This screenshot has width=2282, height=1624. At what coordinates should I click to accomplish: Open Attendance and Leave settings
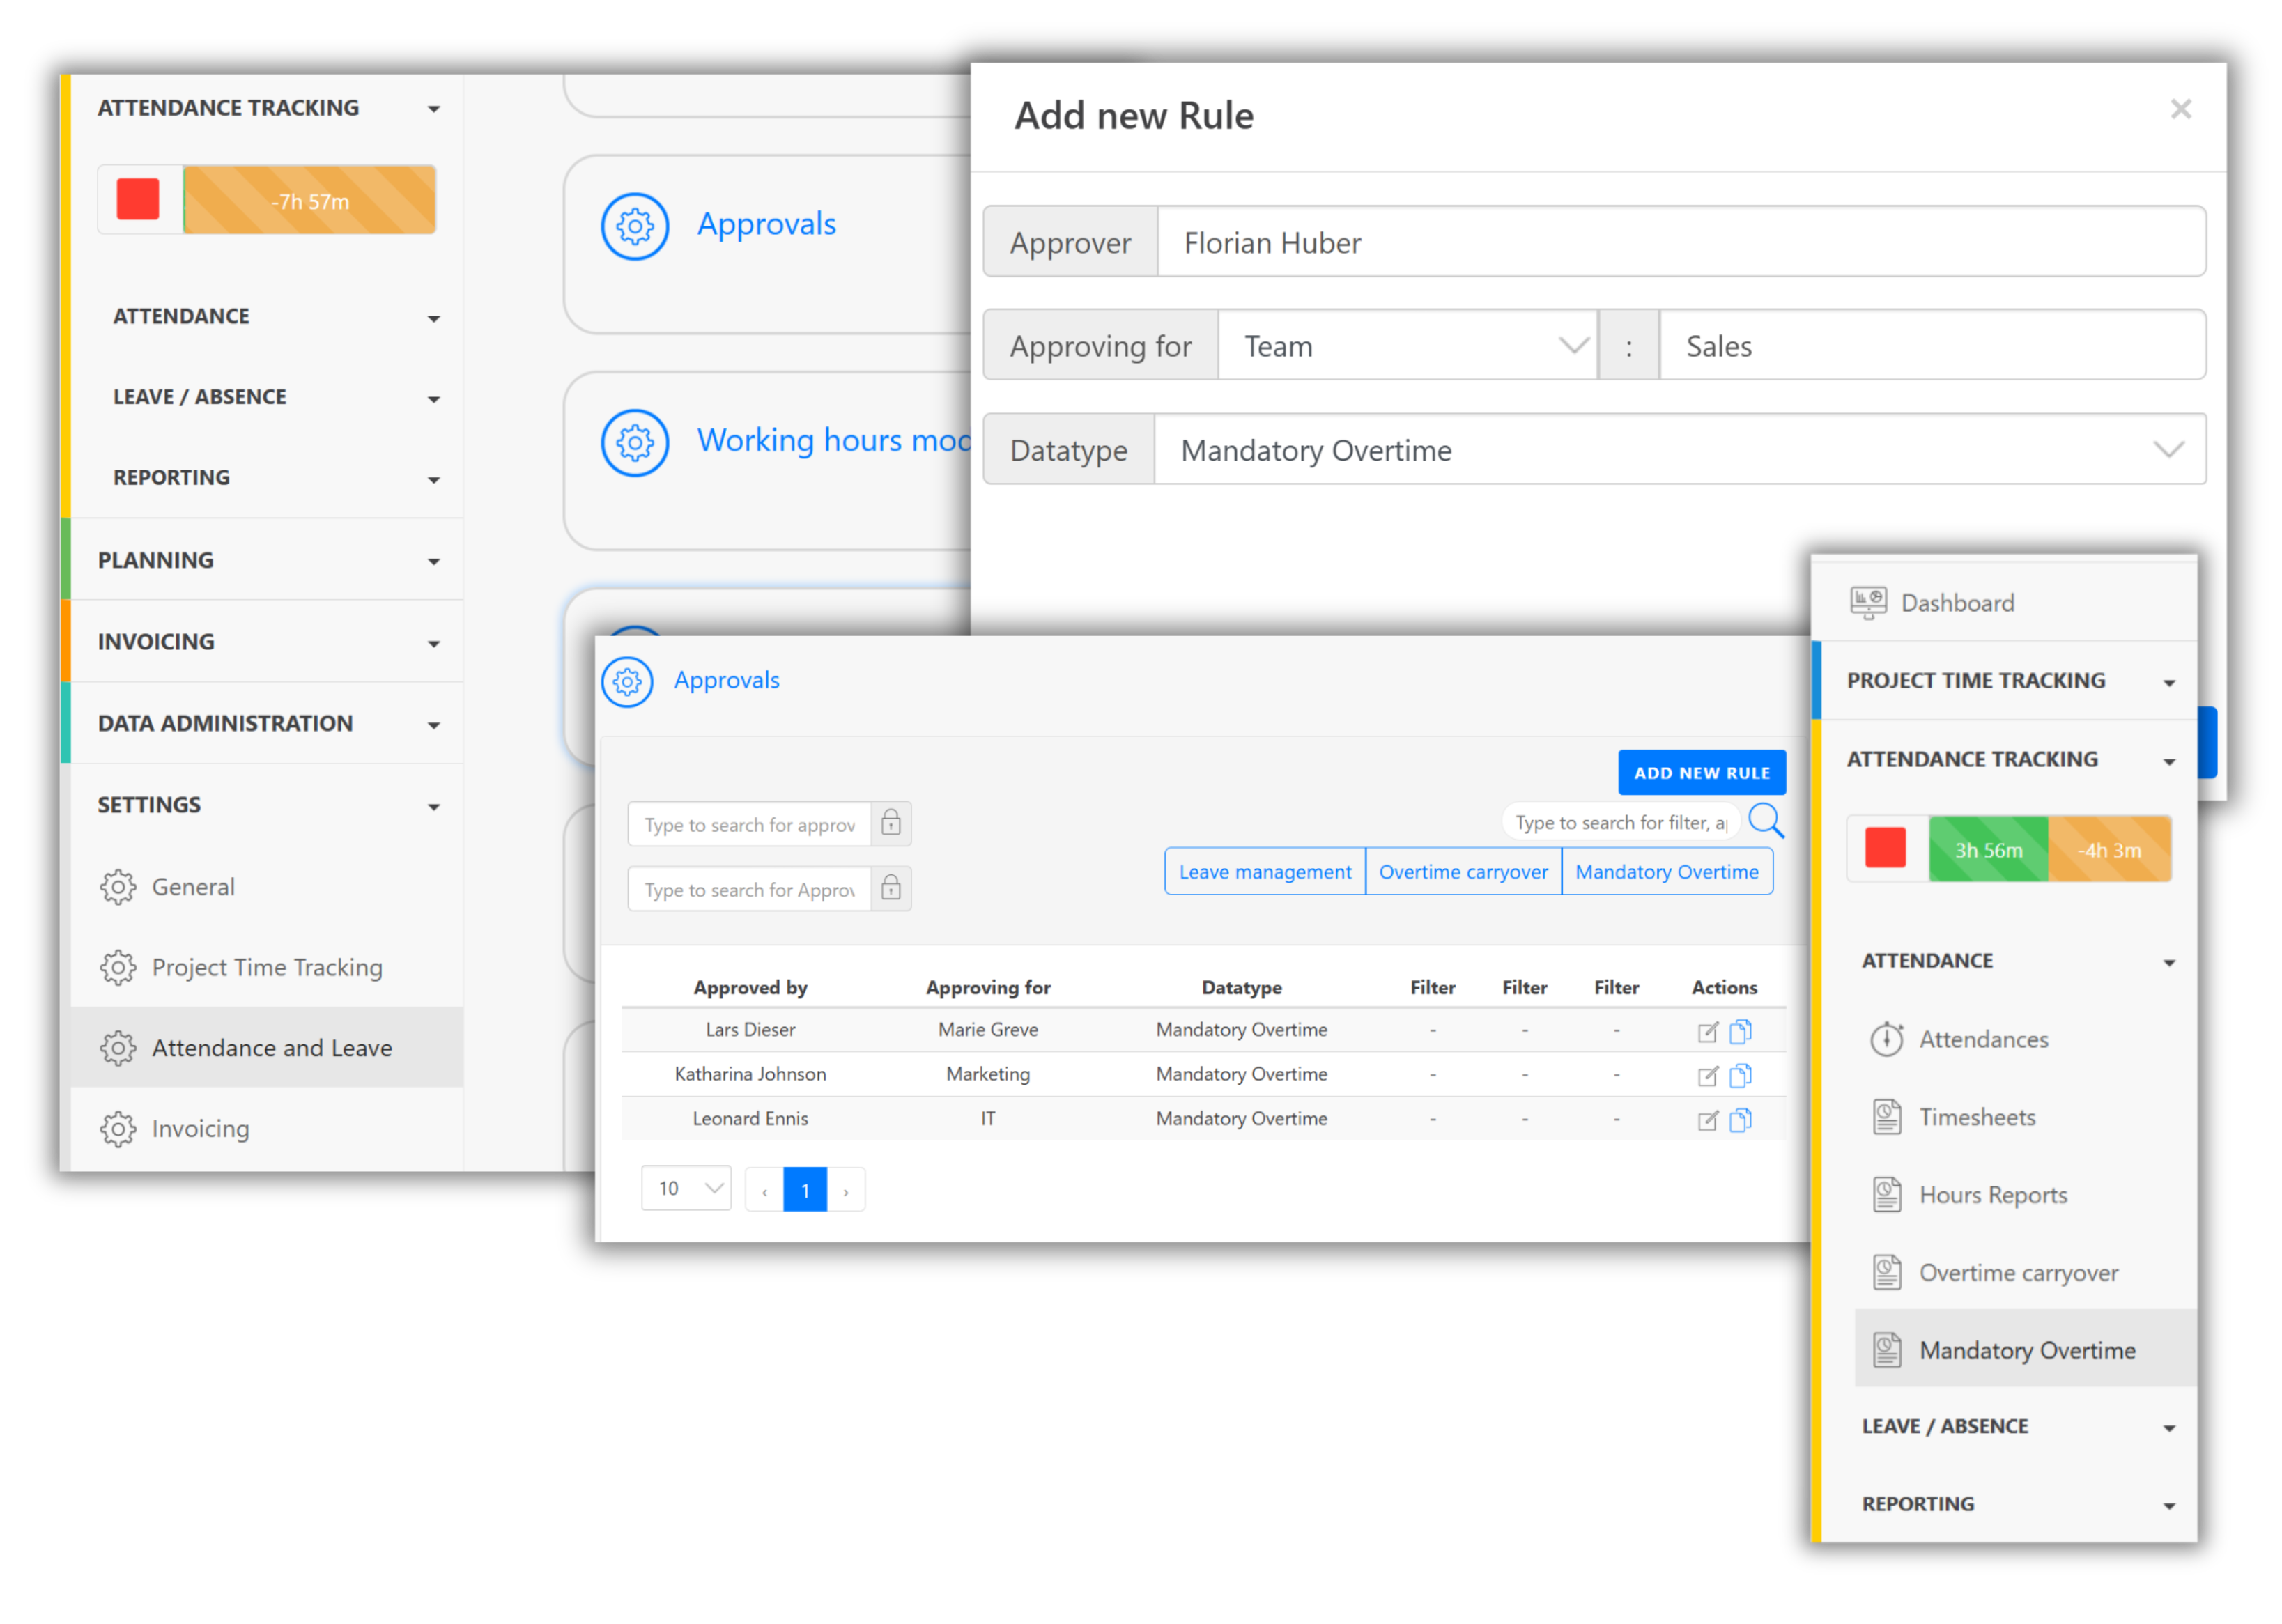(x=271, y=1047)
